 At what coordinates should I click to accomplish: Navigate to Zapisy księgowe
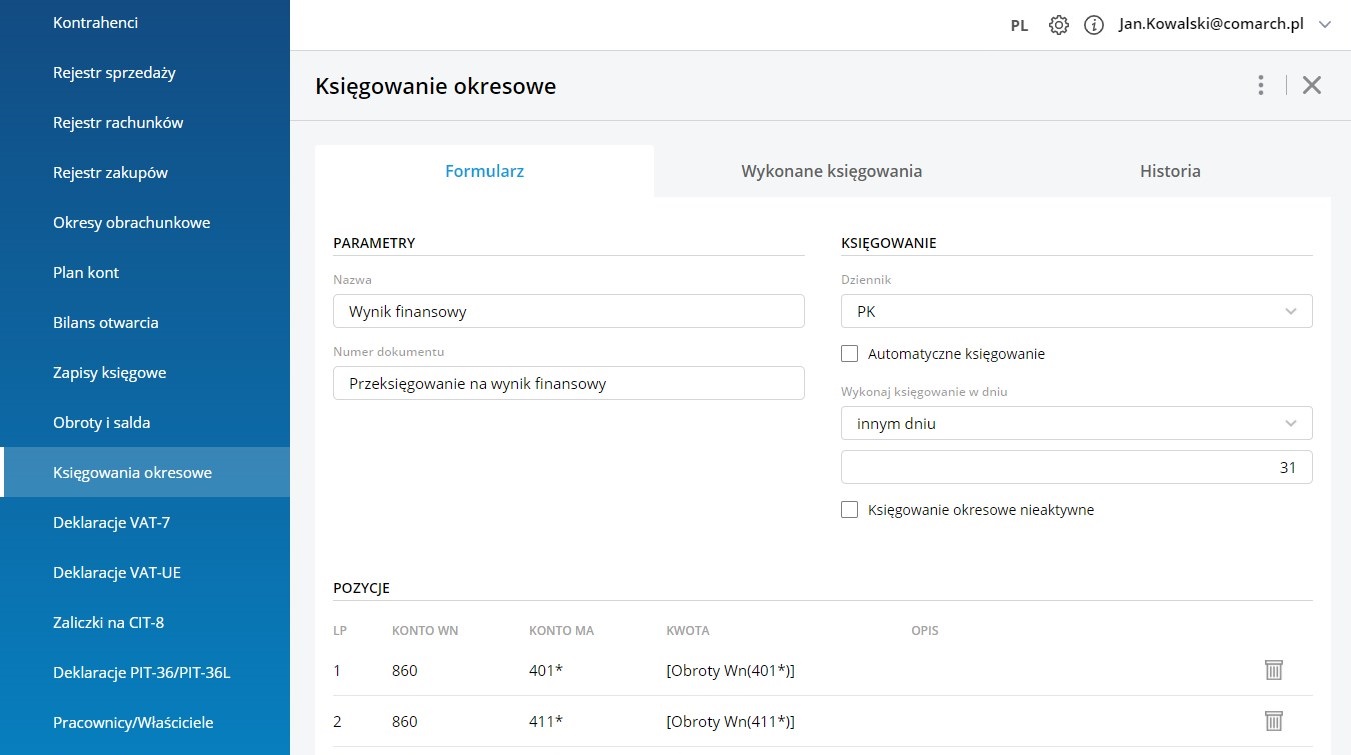[x=109, y=372]
